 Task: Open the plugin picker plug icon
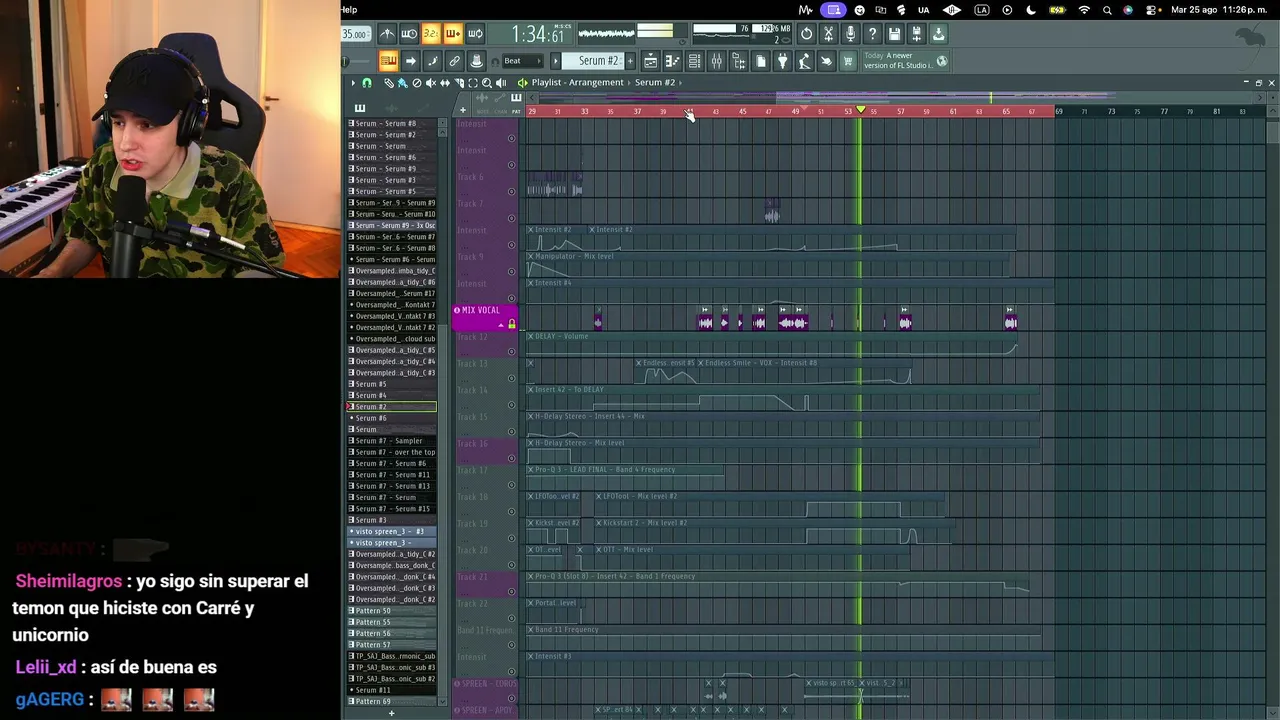tap(782, 61)
